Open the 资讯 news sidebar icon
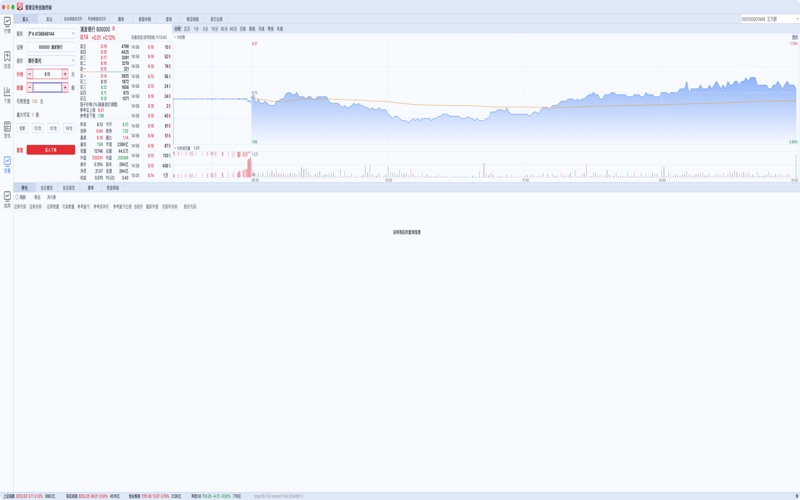The image size is (800, 500). click(7, 130)
